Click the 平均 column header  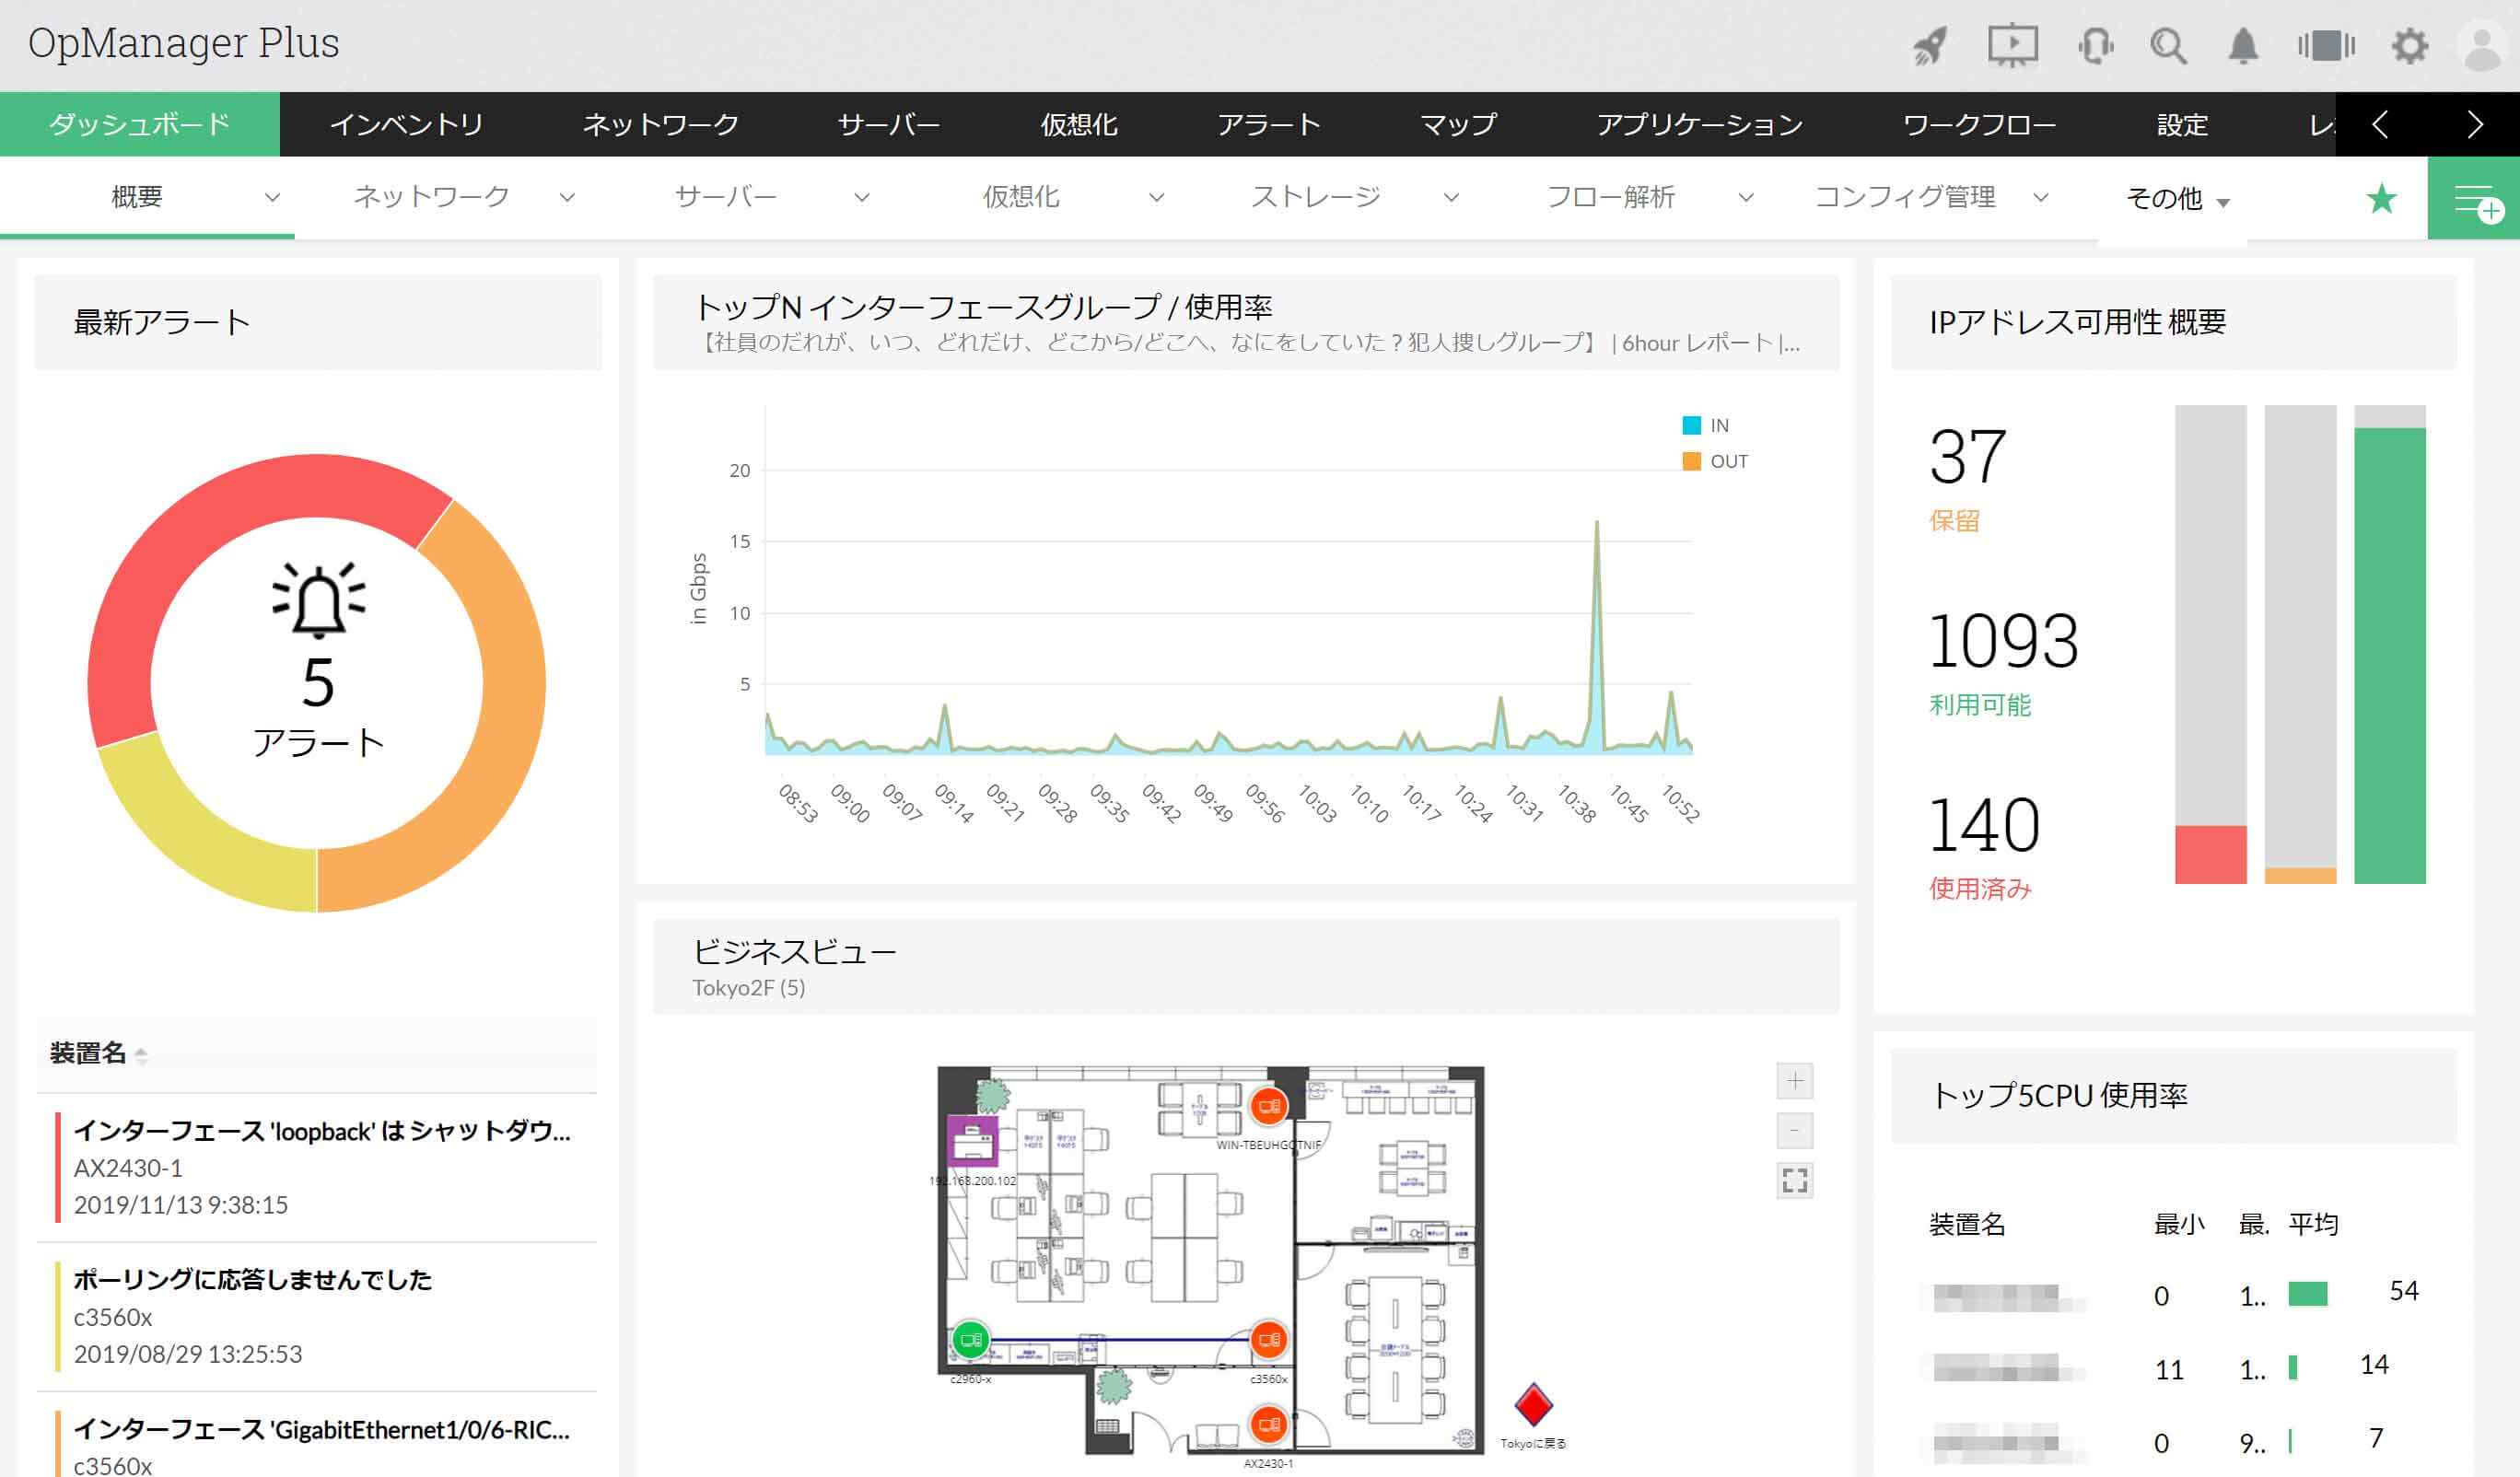point(2313,1225)
